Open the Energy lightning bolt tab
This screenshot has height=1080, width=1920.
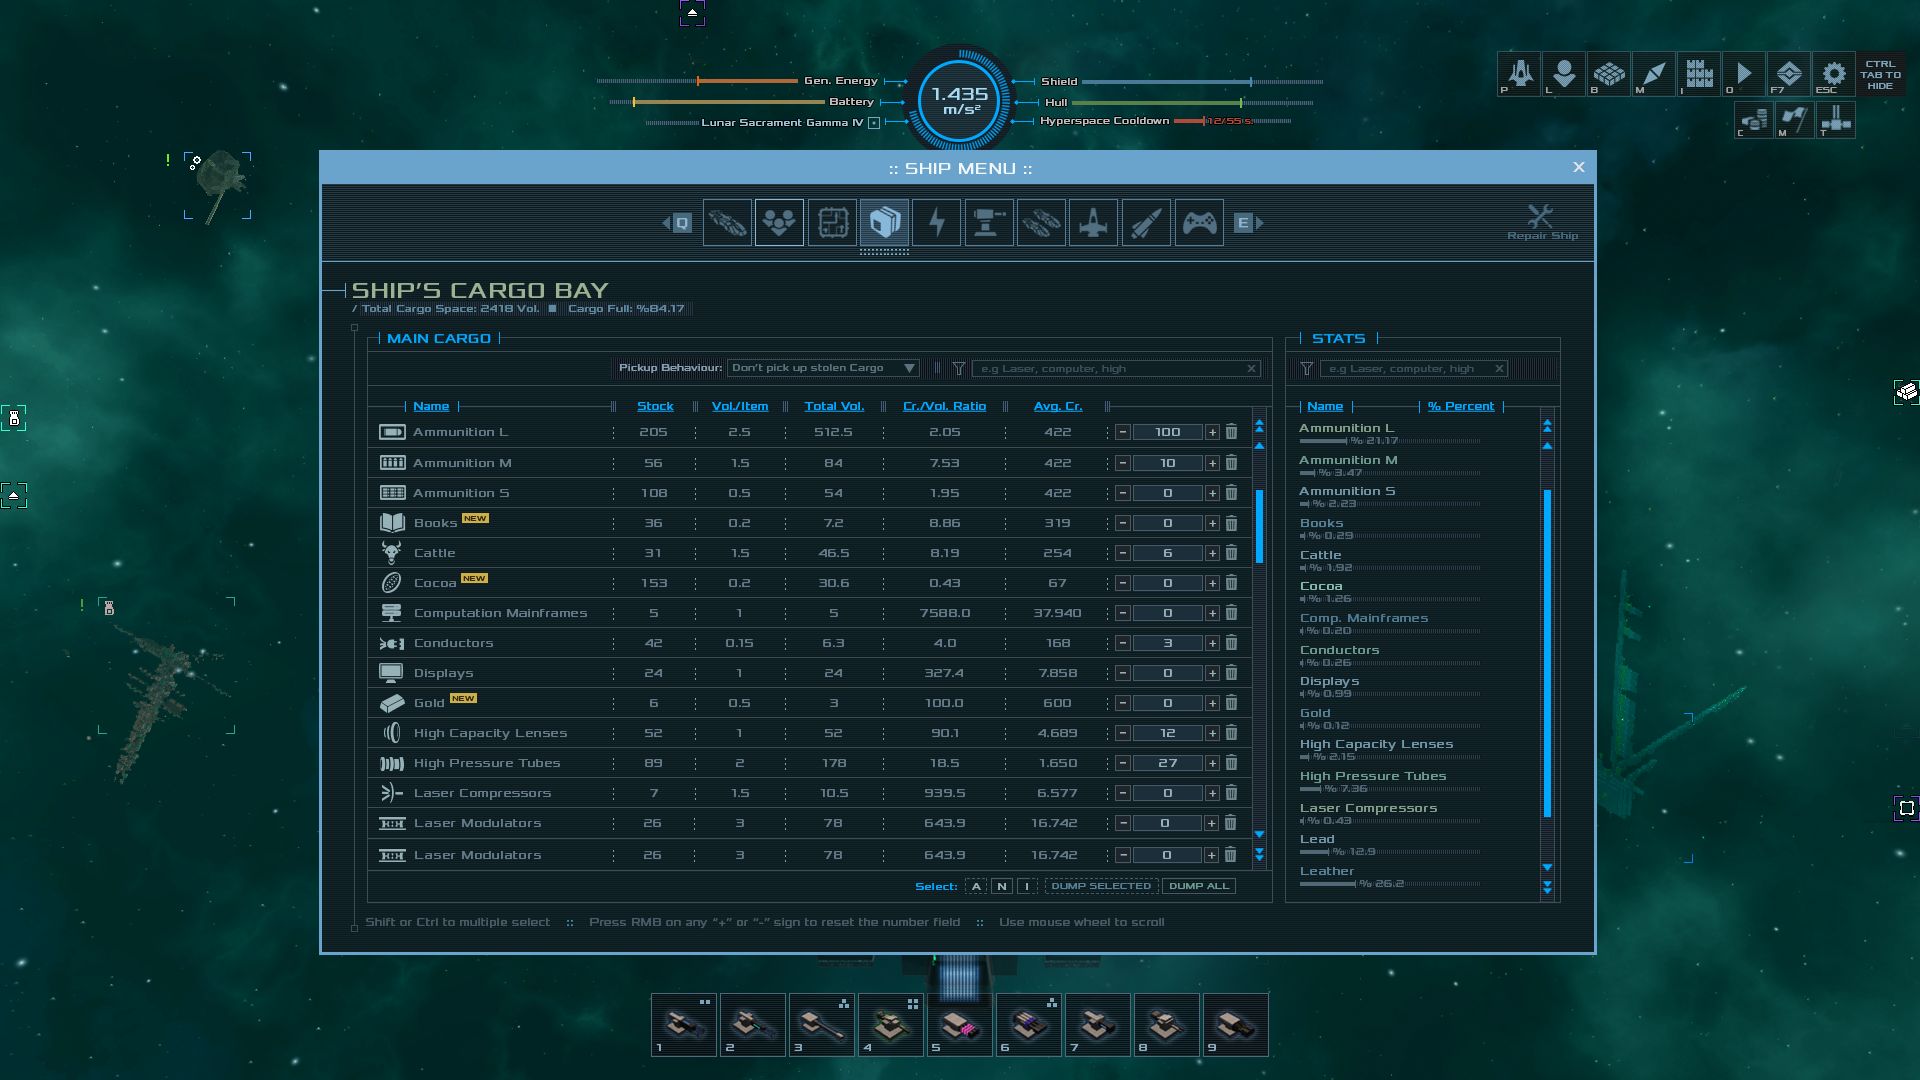pyautogui.click(x=936, y=222)
